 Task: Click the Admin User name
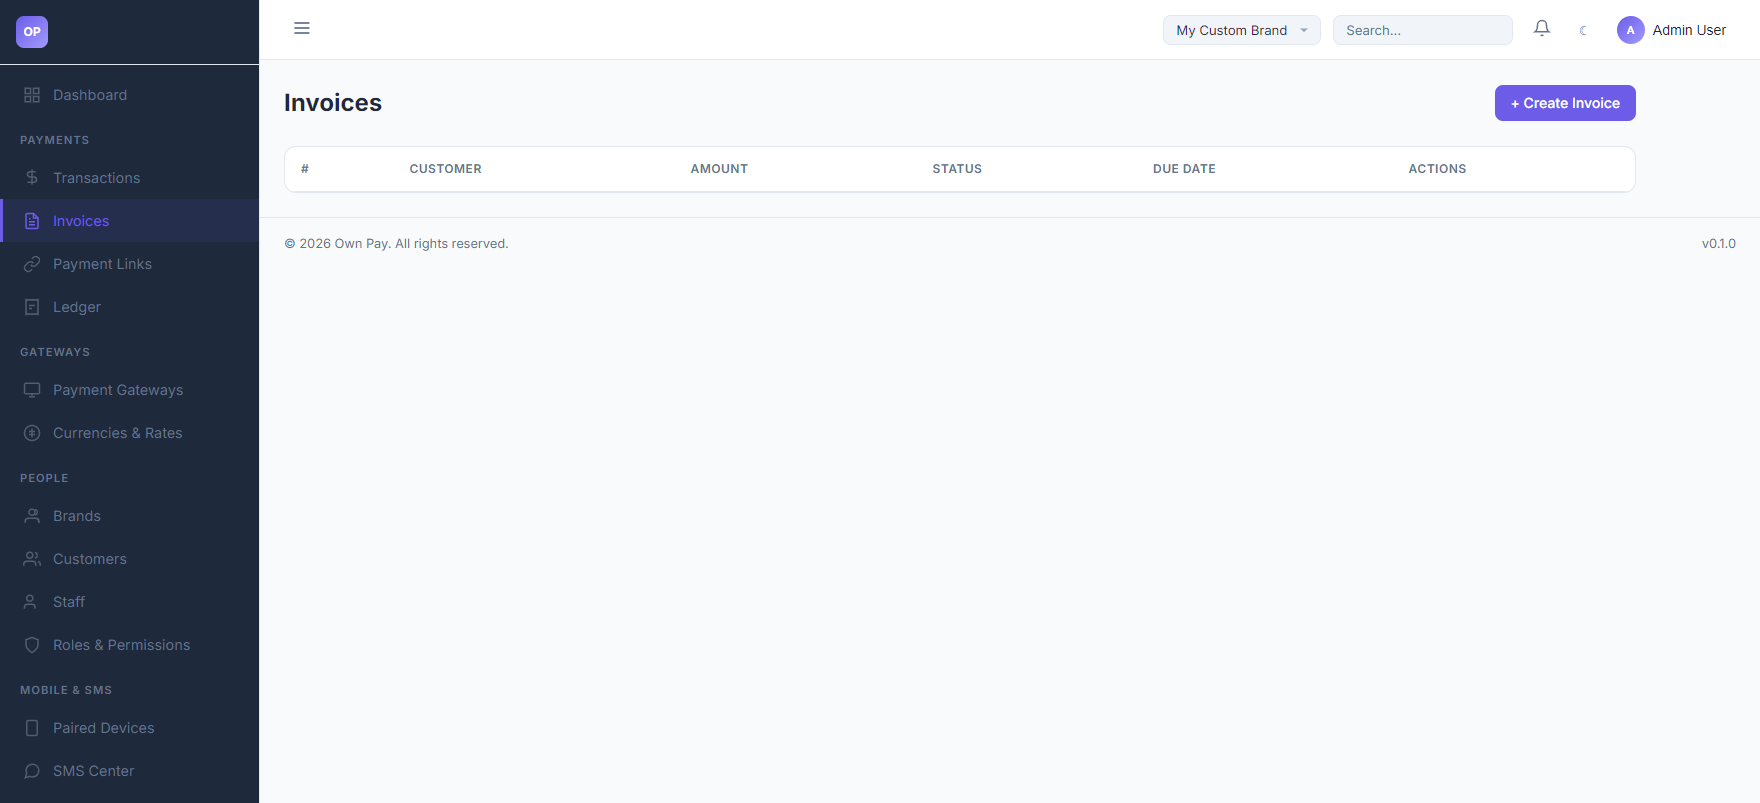[x=1689, y=30]
